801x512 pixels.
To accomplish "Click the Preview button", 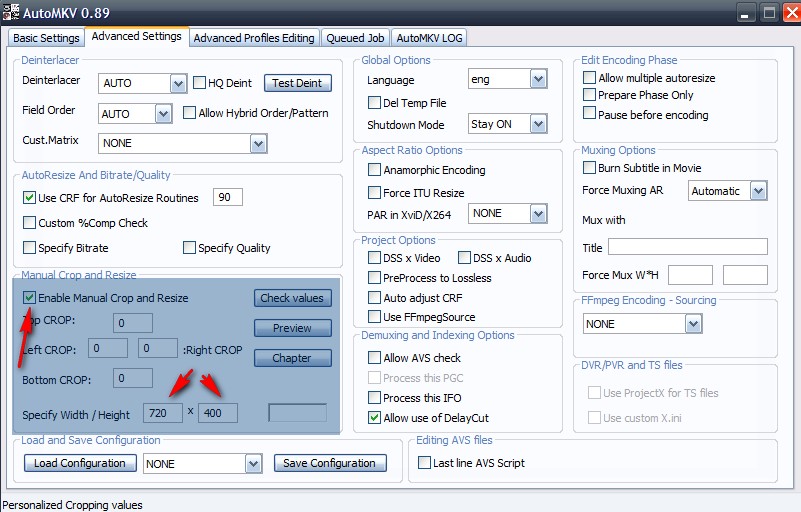I will [292, 328].
